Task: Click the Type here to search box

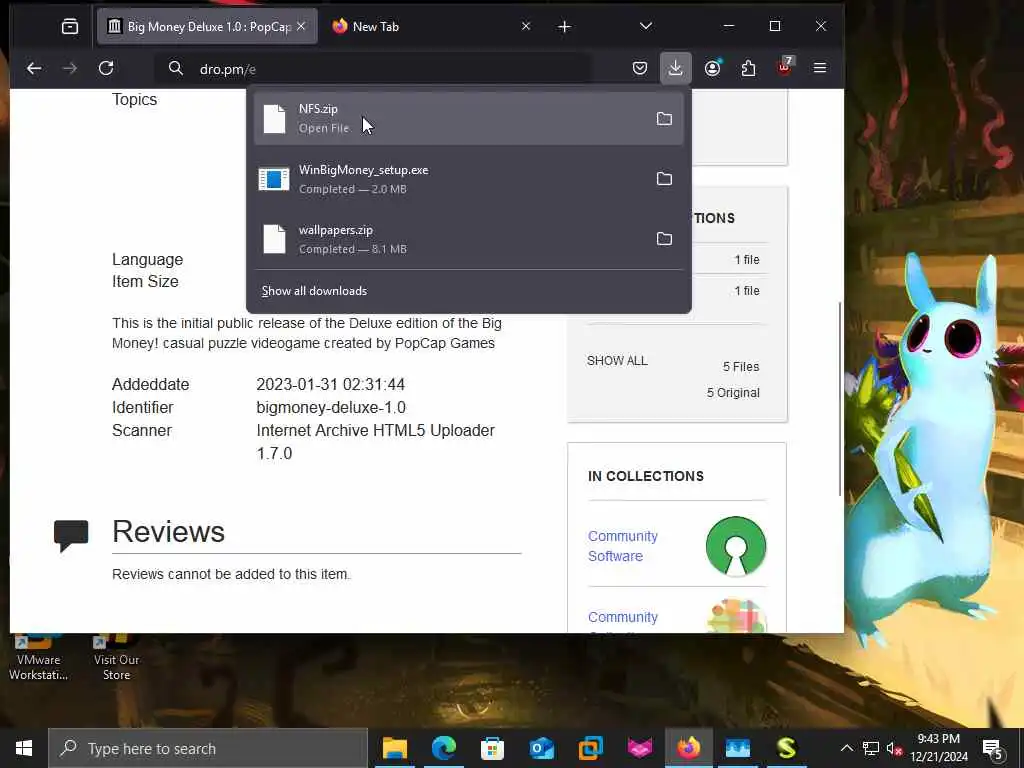Action: coord(208,748)
